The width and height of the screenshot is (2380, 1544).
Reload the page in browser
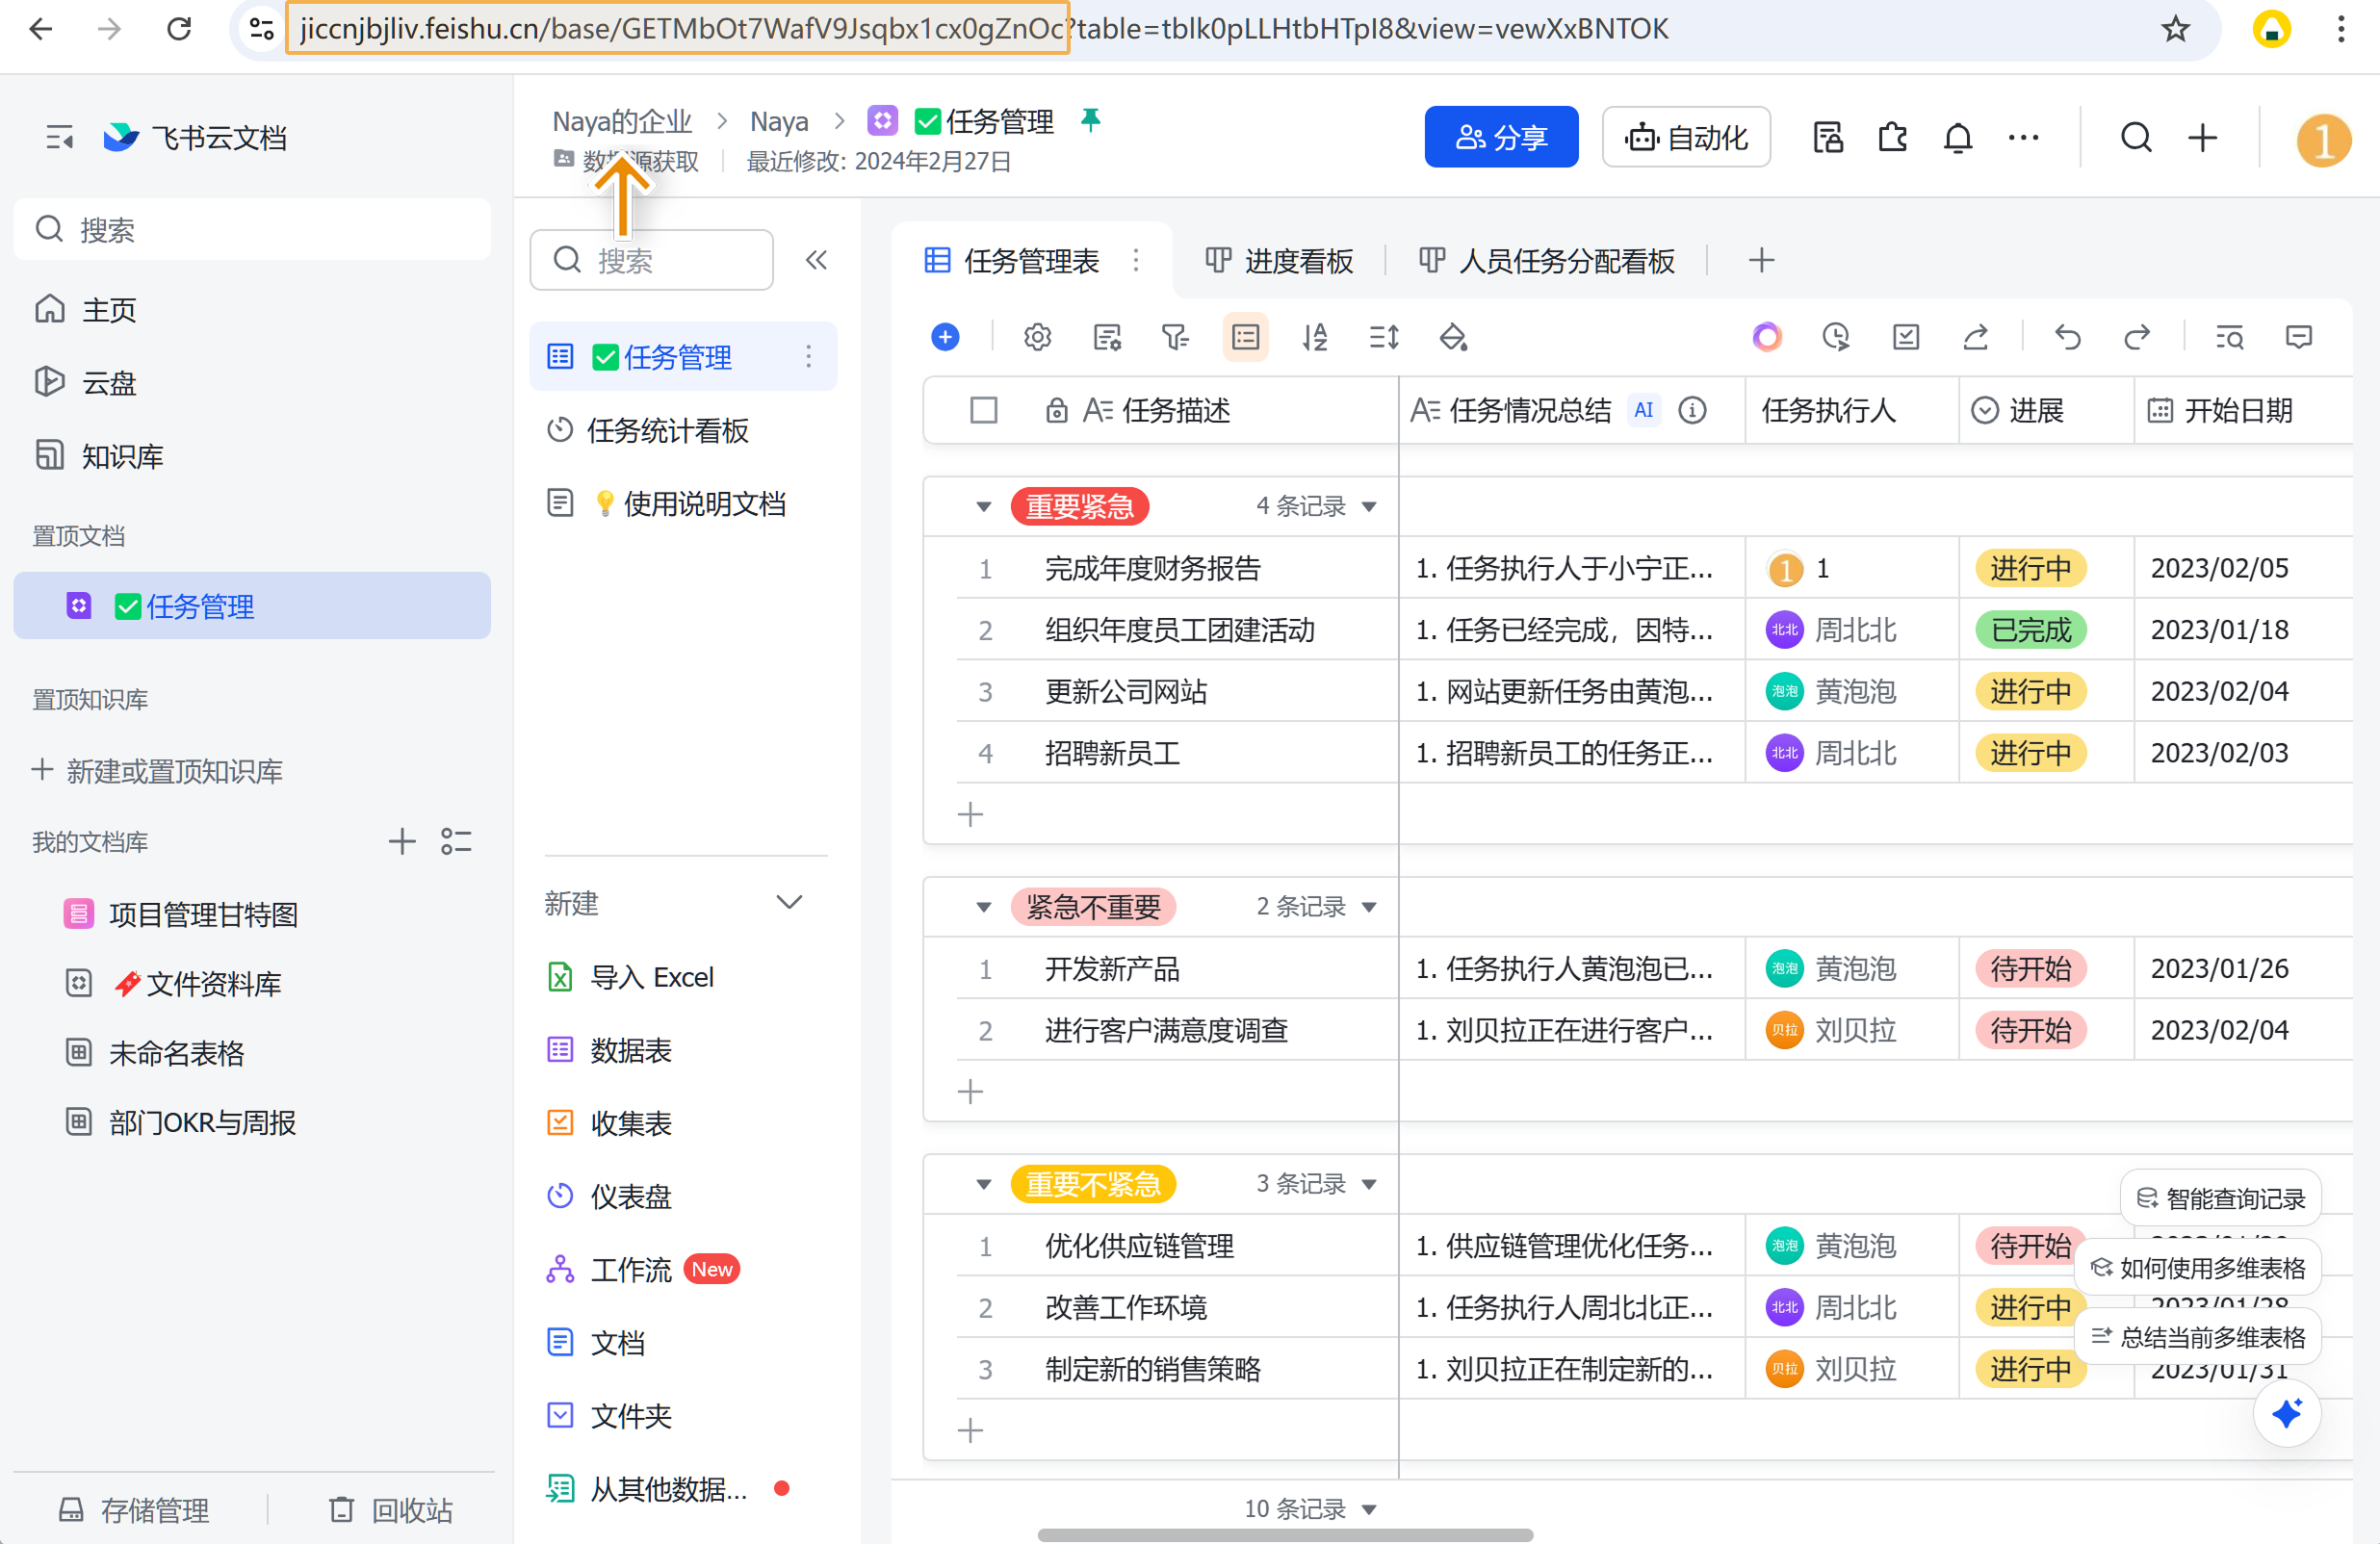click(x=179, y=29)
